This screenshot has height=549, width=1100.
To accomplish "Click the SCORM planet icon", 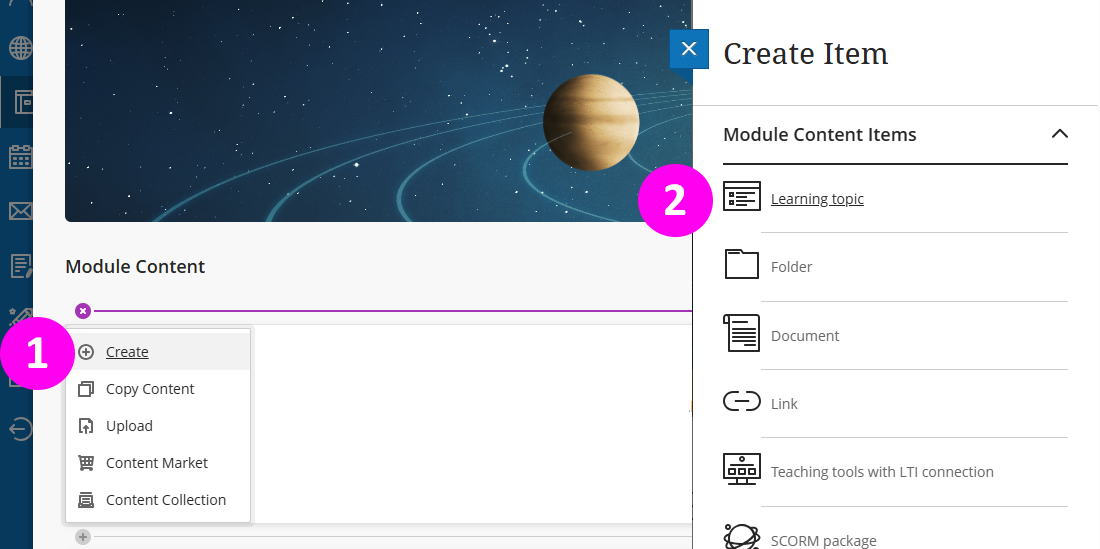I will 742,536.
